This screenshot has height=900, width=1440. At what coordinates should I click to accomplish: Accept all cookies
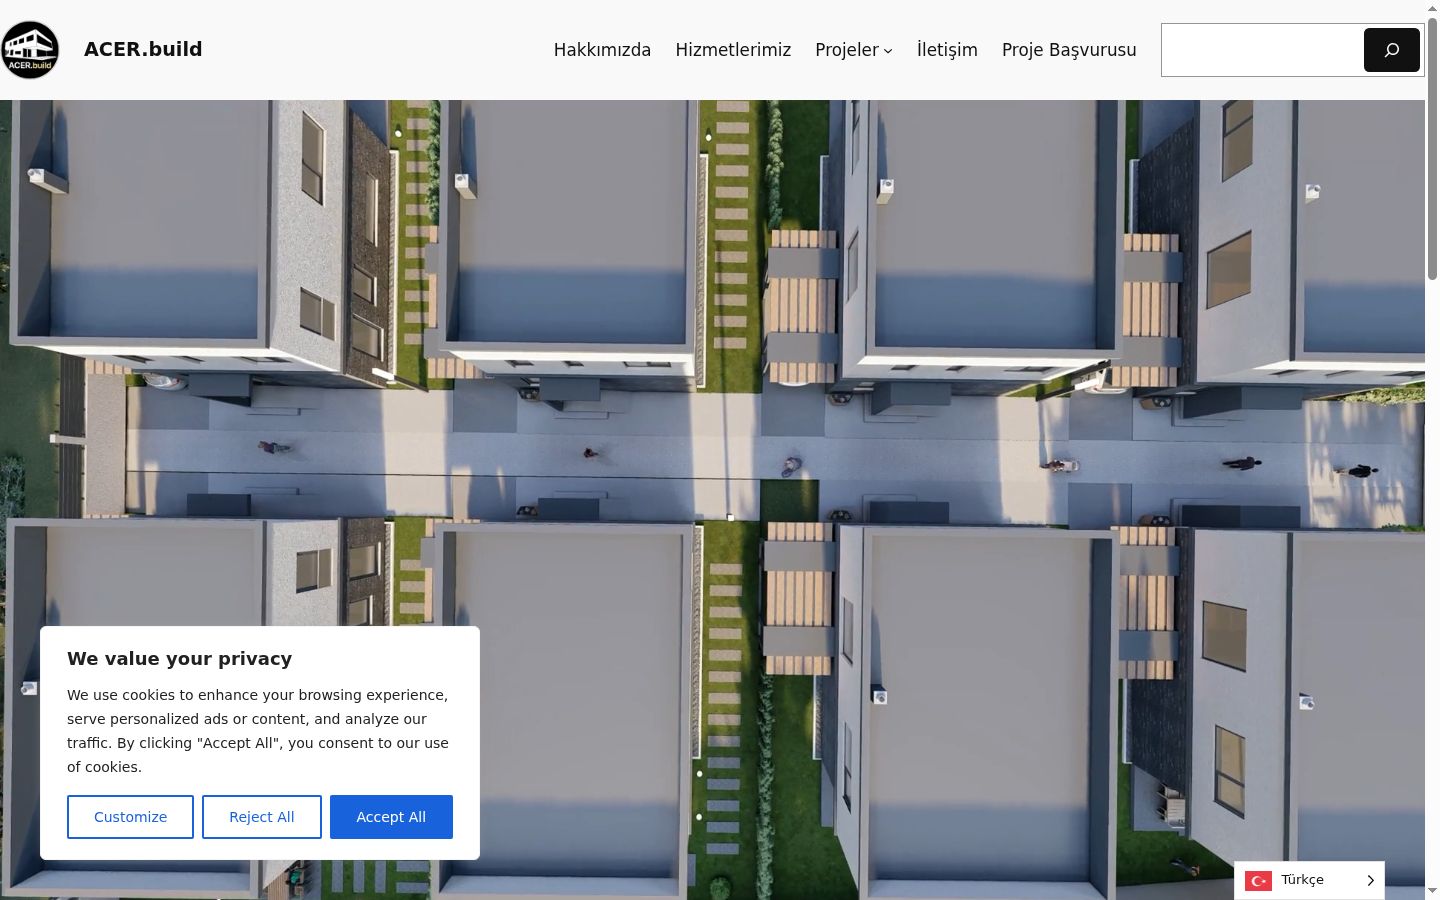[391, 817]
